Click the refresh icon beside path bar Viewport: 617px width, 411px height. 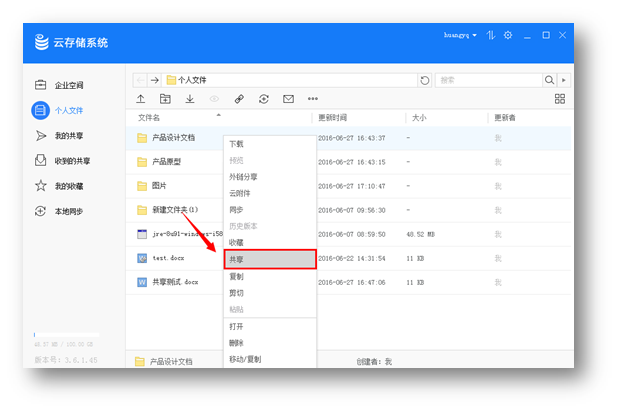tap(425, 80)
